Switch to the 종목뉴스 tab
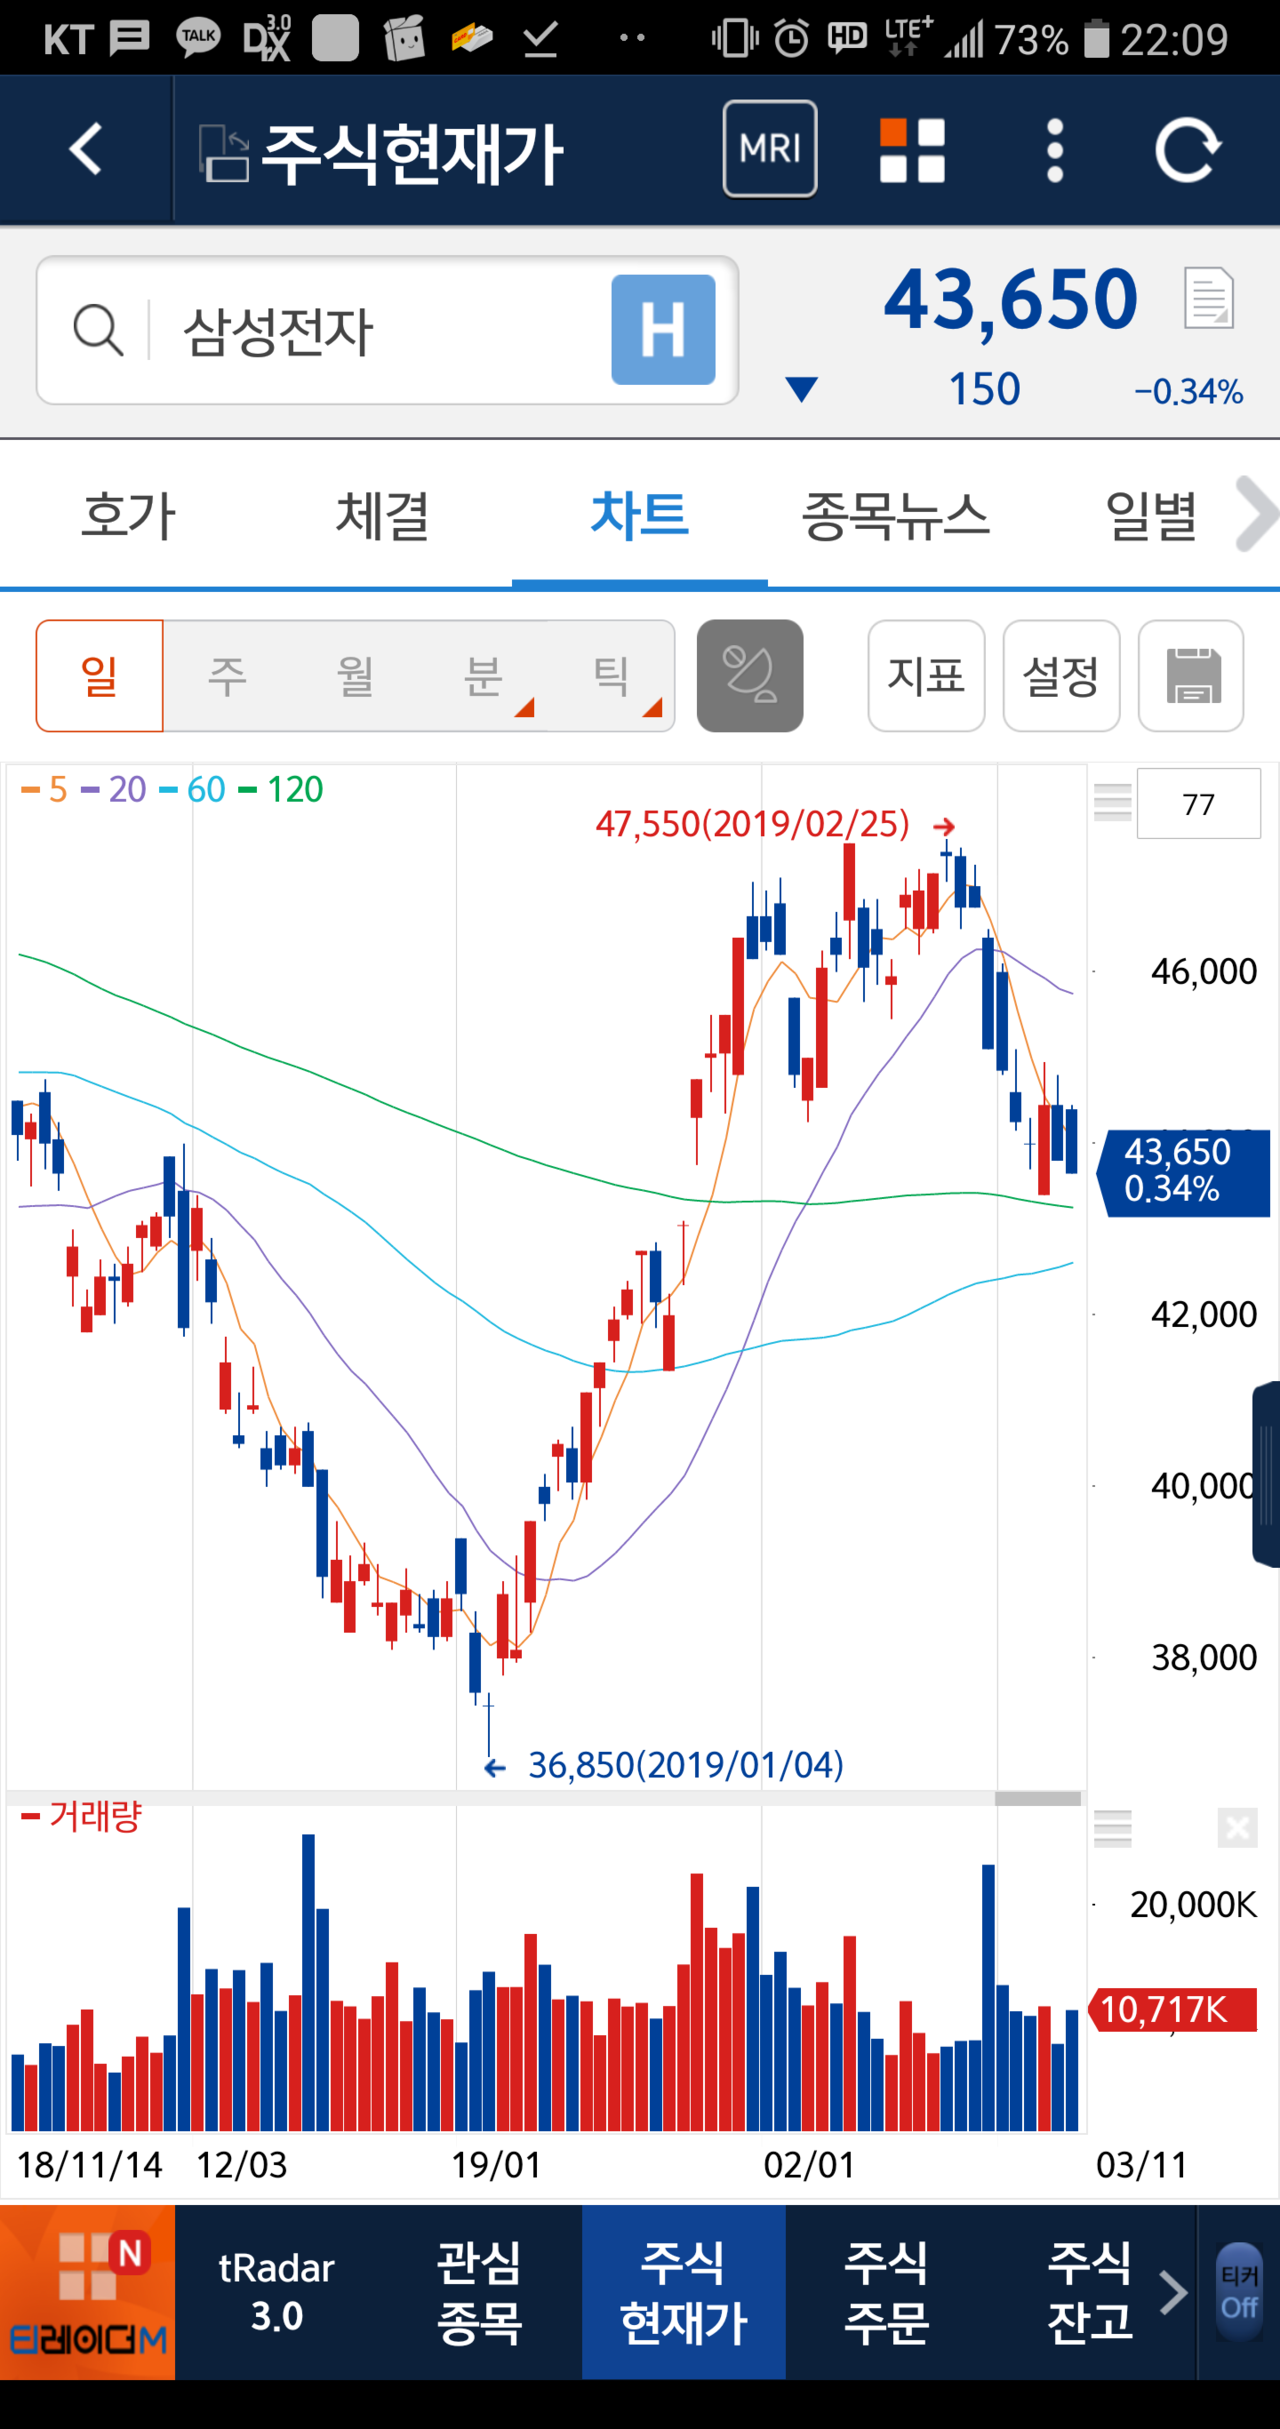 point(895,516)
